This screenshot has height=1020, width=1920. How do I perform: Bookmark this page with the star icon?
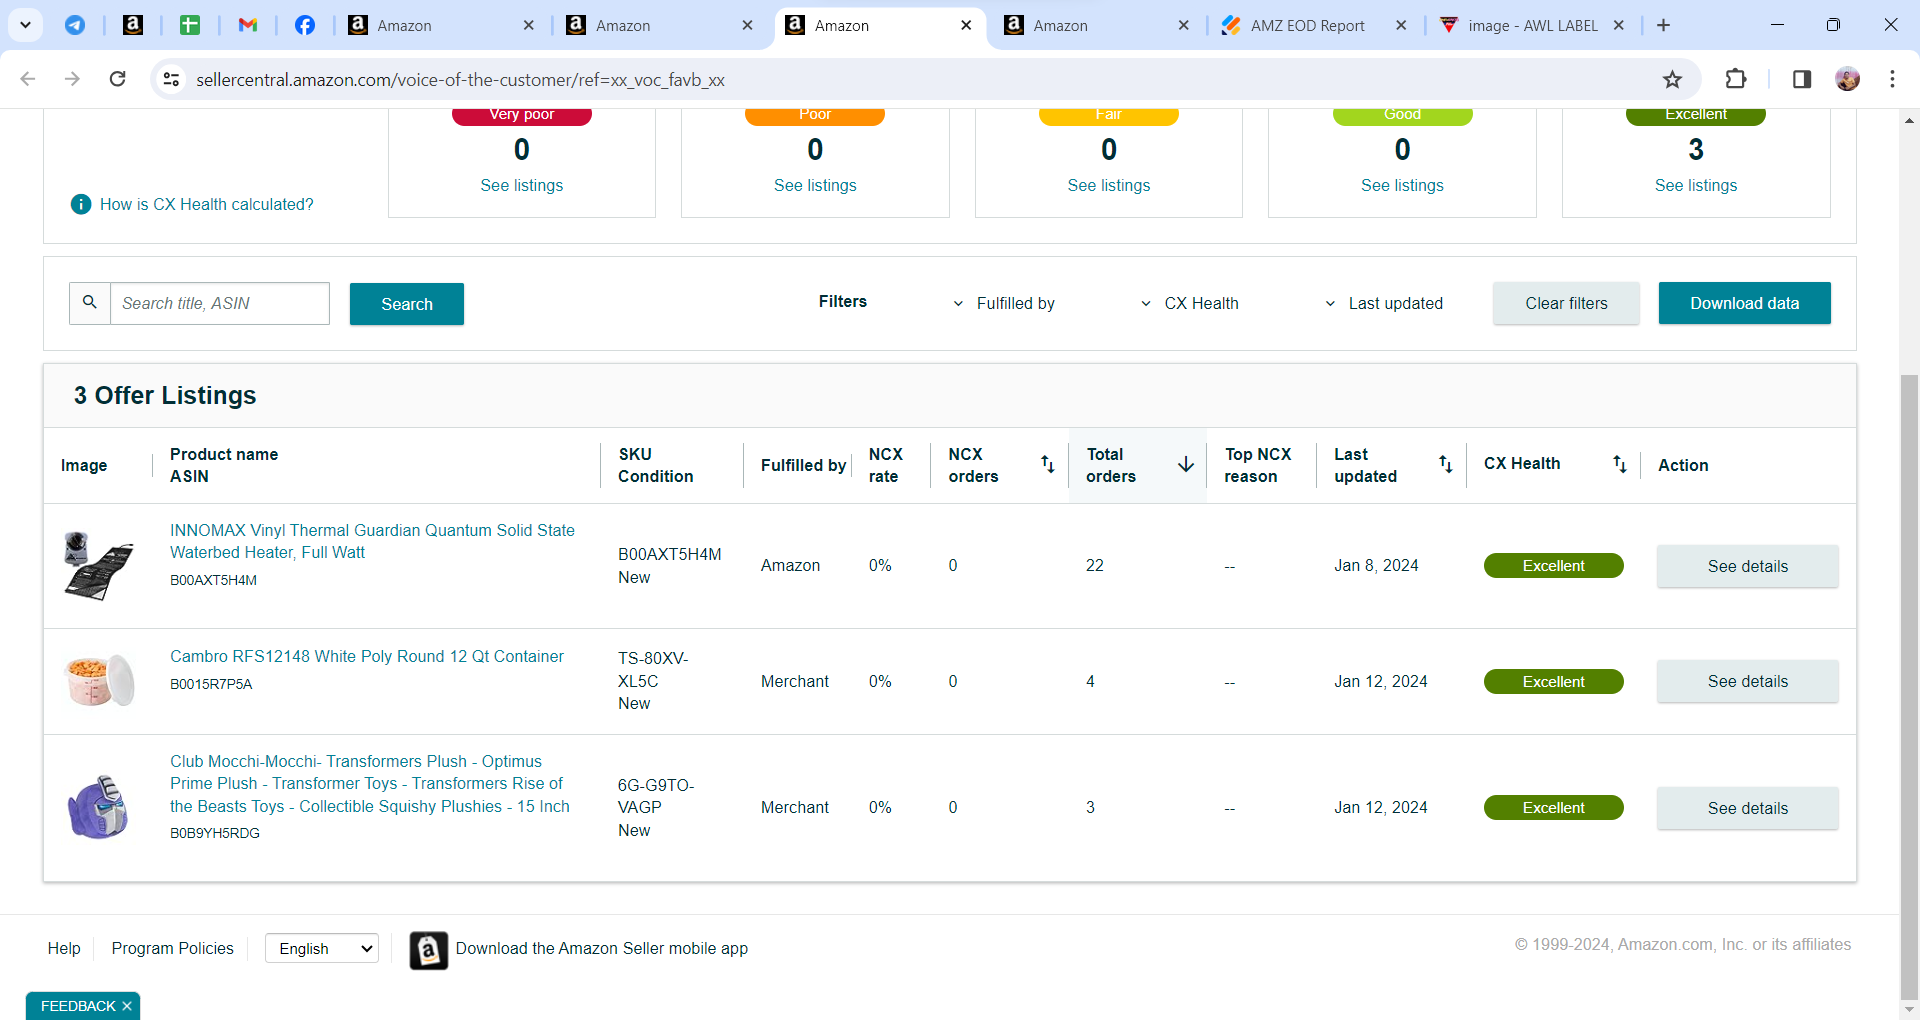coord(1672,79)
